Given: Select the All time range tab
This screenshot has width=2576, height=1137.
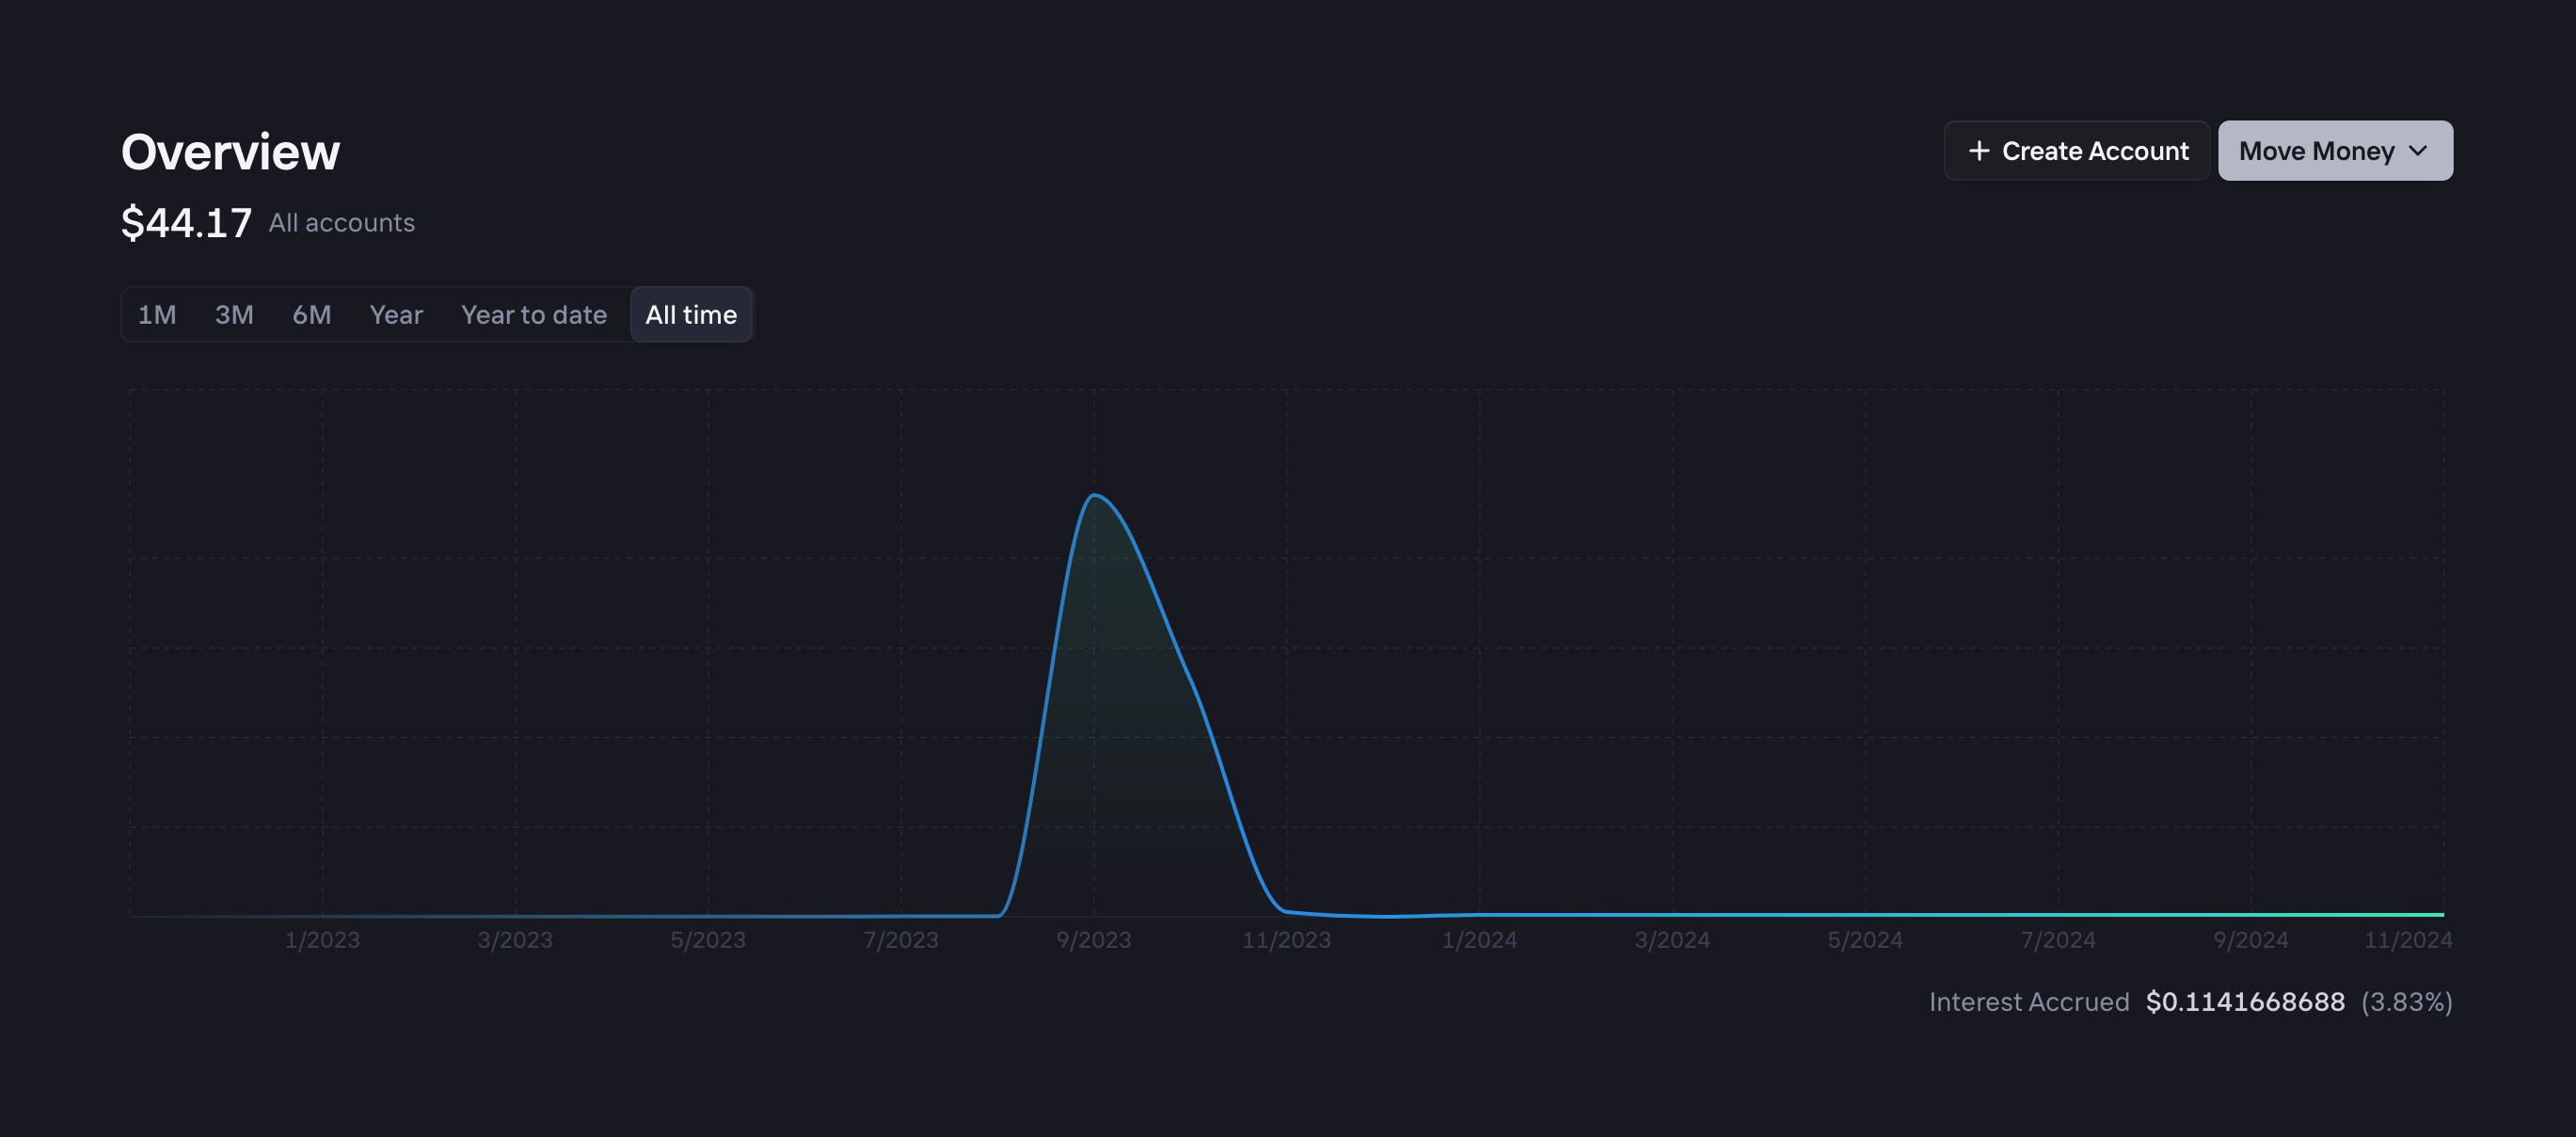Looking at the screenshot, I should (x=691, y=315).
